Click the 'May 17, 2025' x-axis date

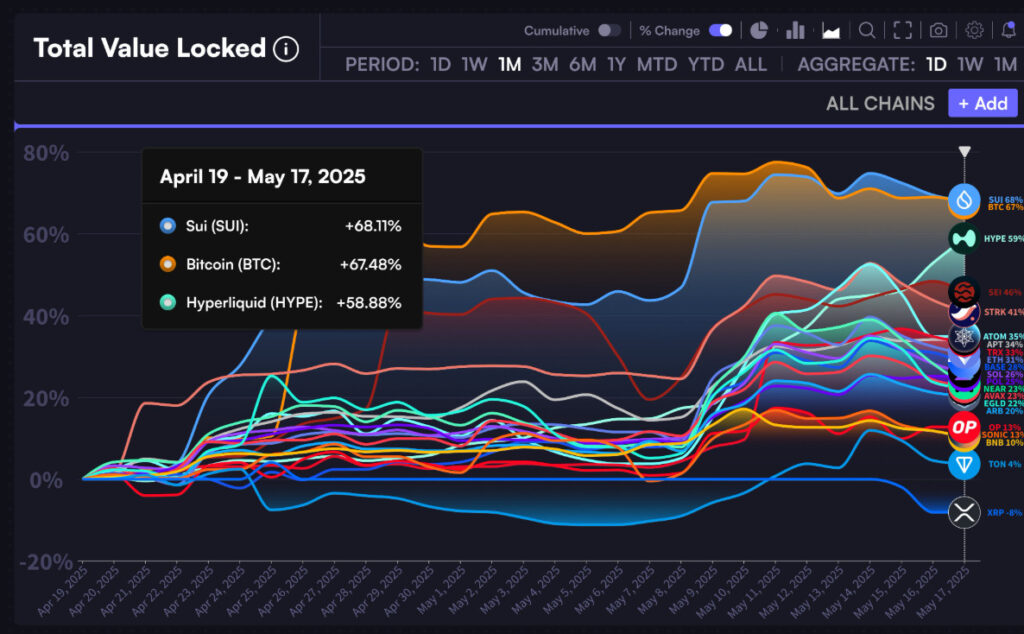943,592
